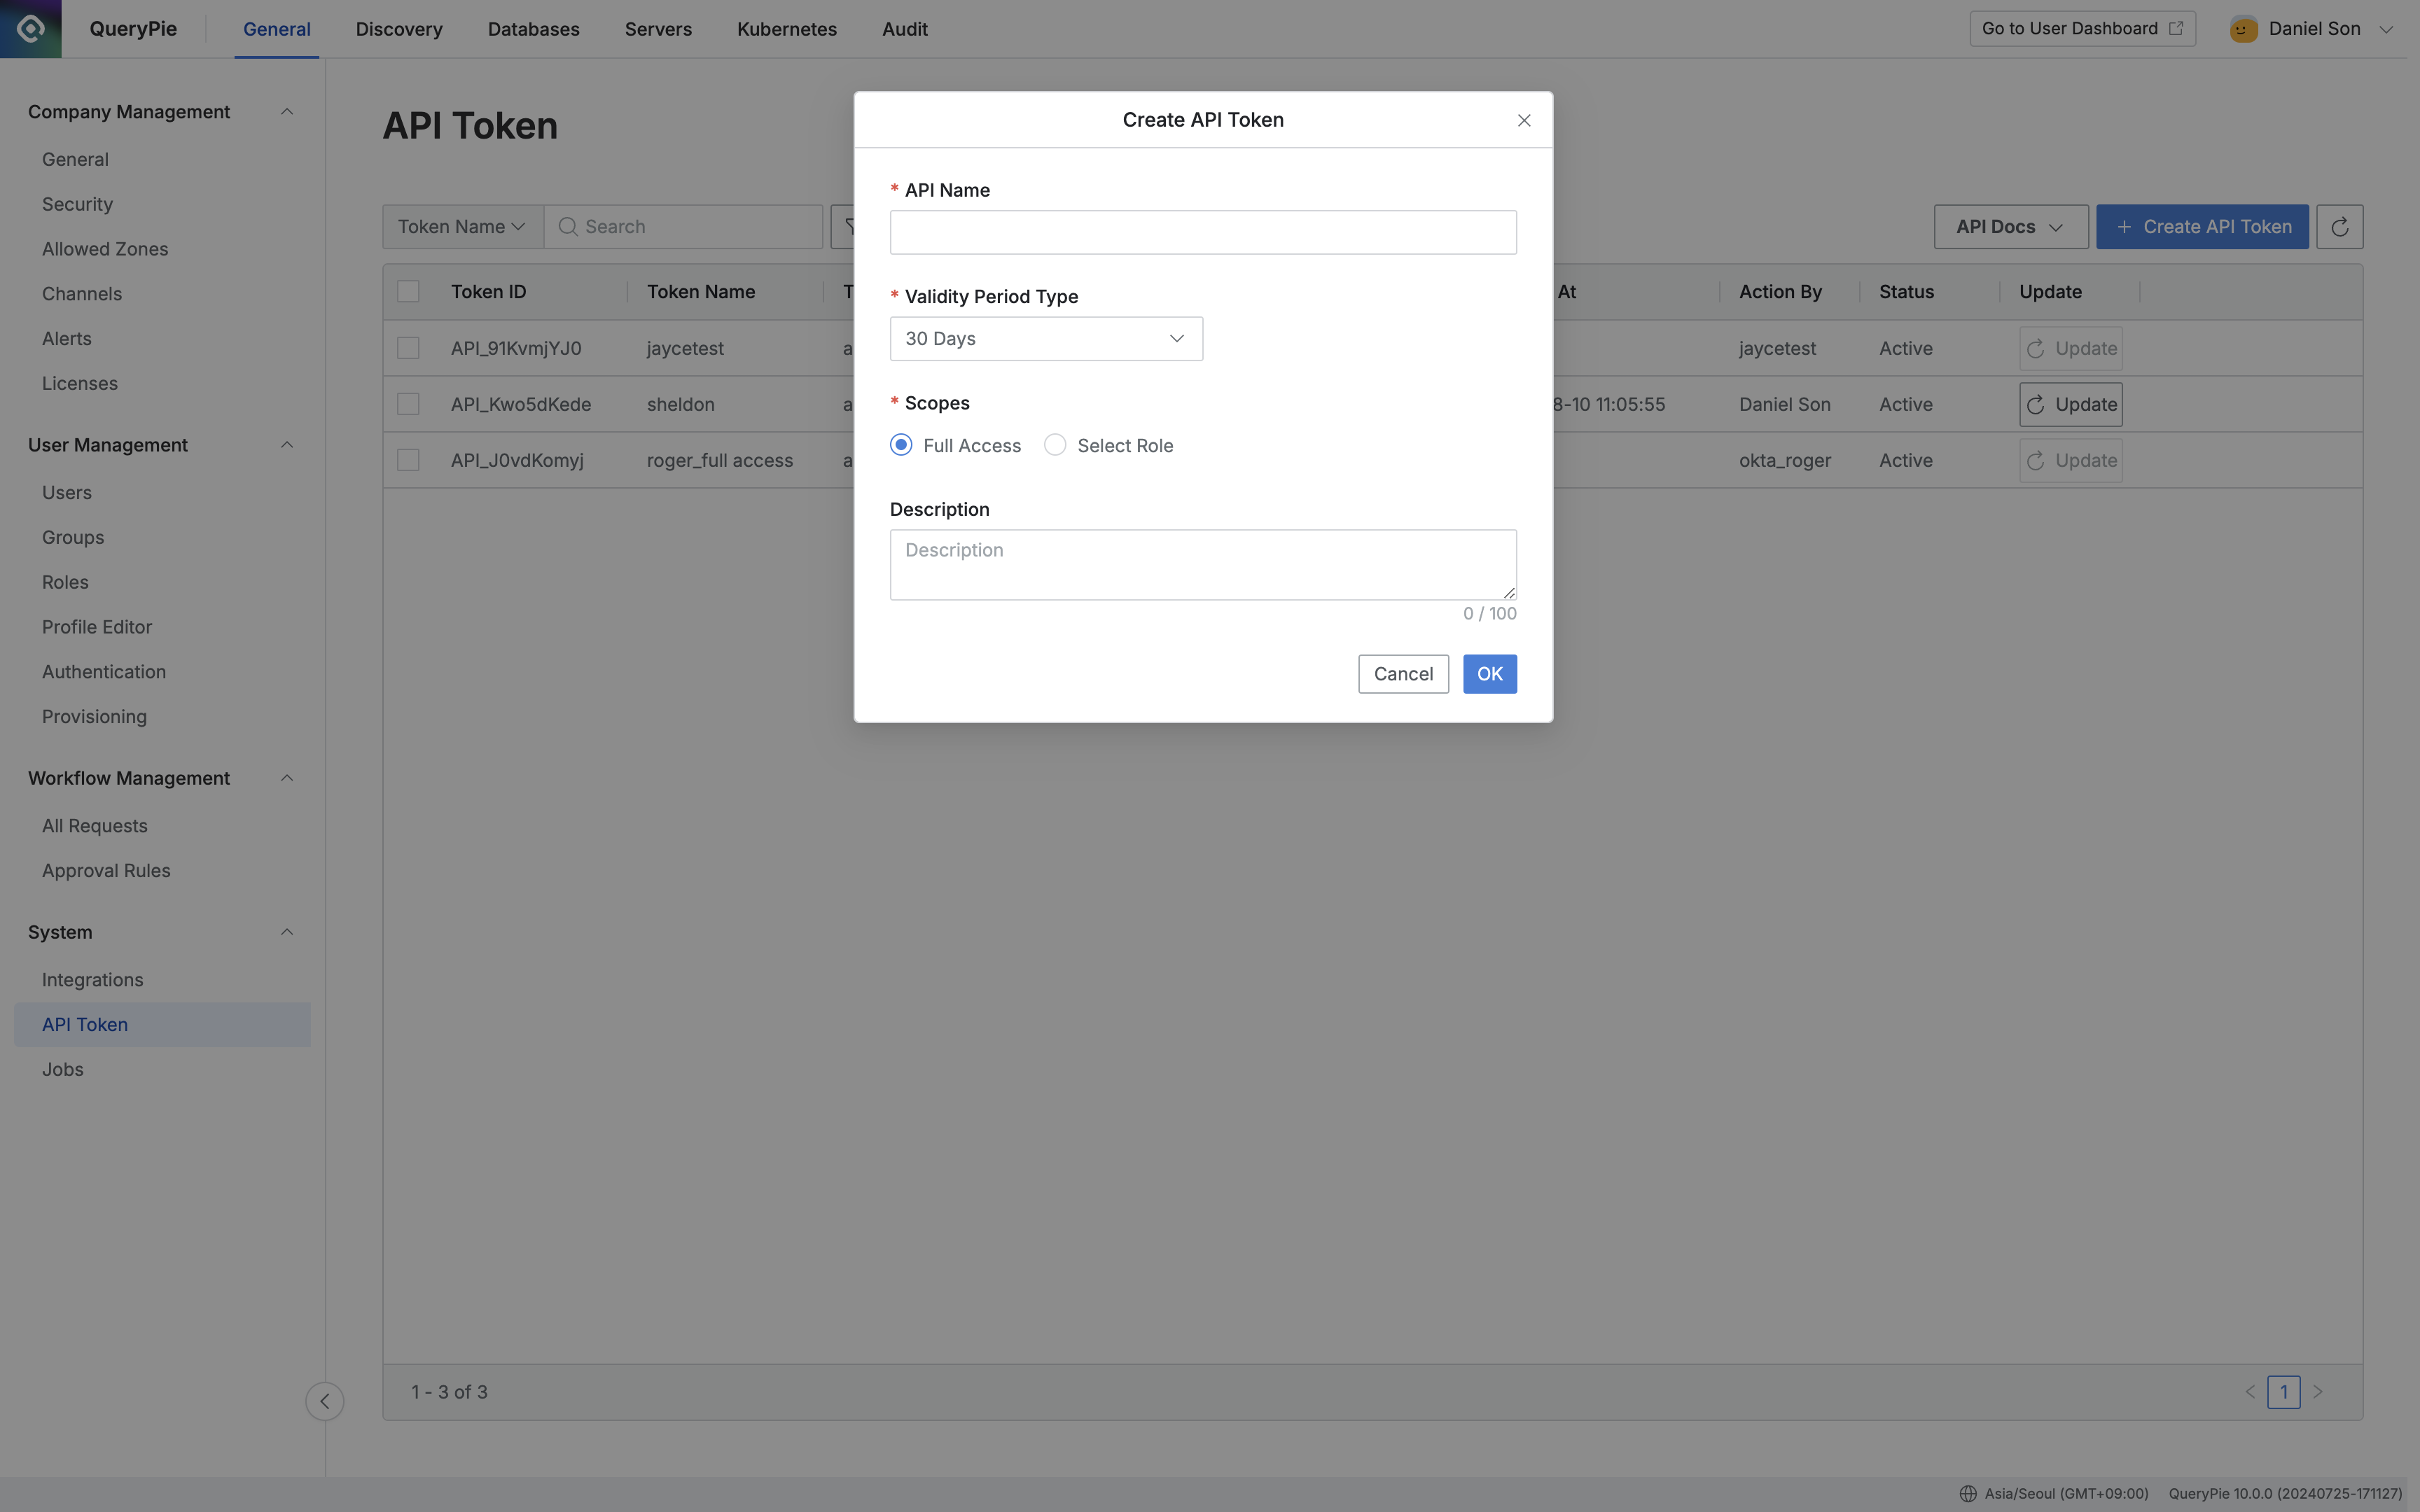Collapse the System section
The width and height of the screenshot is (2420, 1512).
tap(287, 932)
